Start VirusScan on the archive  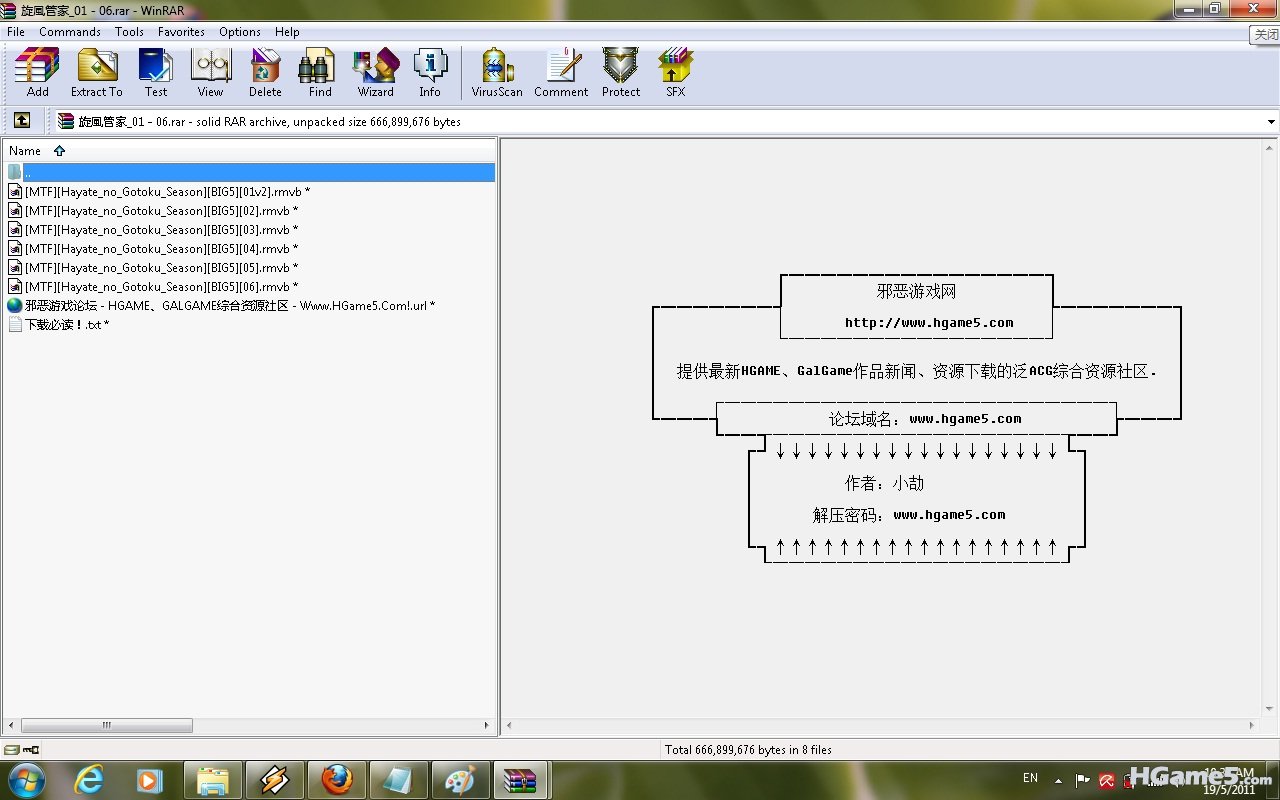tap(497, 72)
